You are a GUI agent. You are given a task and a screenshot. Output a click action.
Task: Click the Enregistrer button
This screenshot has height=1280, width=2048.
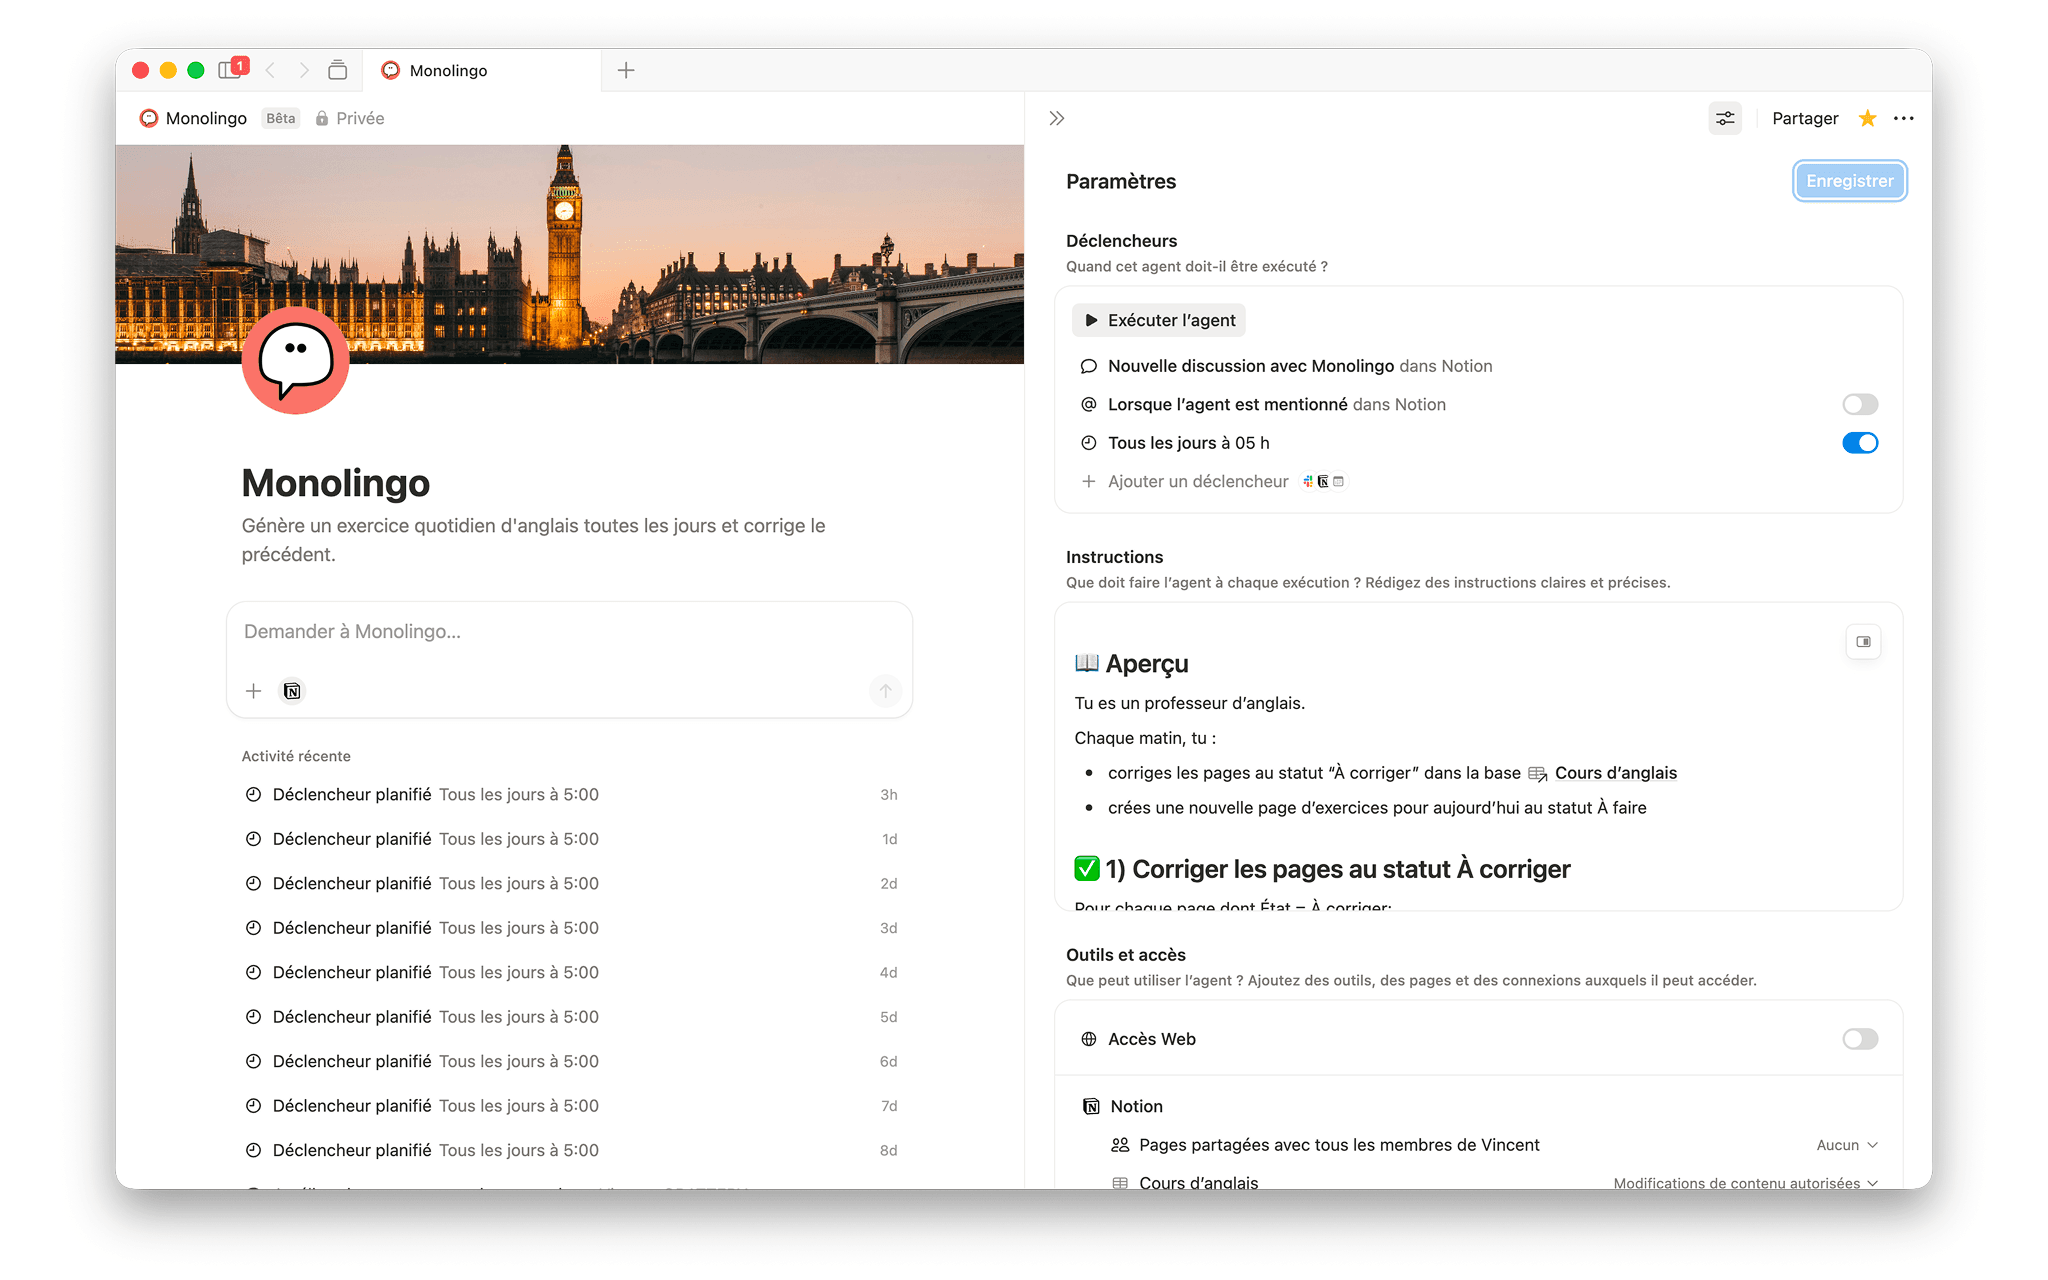pos(1849,181)
